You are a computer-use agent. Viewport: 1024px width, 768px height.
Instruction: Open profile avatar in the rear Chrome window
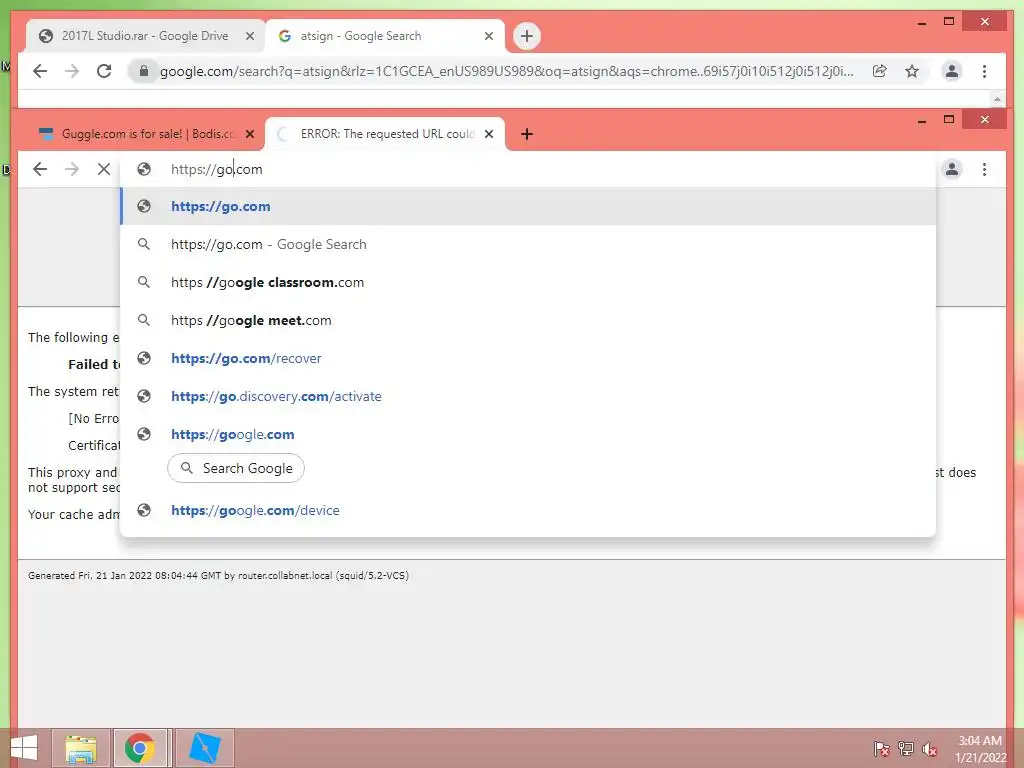(952, 71)
